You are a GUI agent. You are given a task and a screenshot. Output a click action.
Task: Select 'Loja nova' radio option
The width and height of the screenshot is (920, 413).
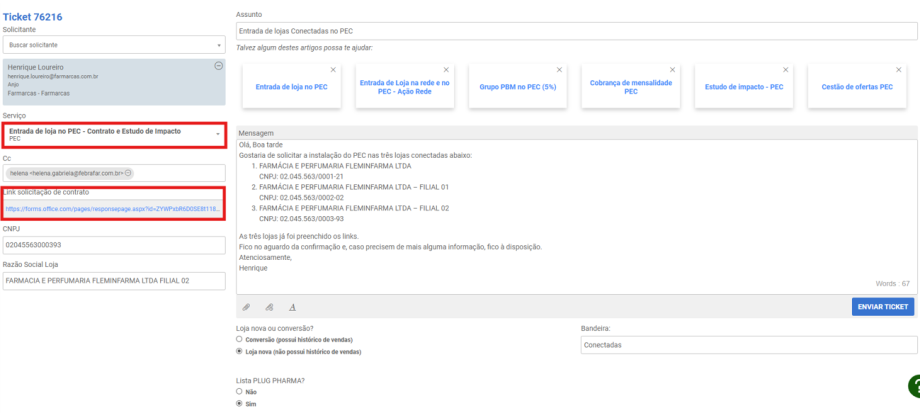pos(239,352)
